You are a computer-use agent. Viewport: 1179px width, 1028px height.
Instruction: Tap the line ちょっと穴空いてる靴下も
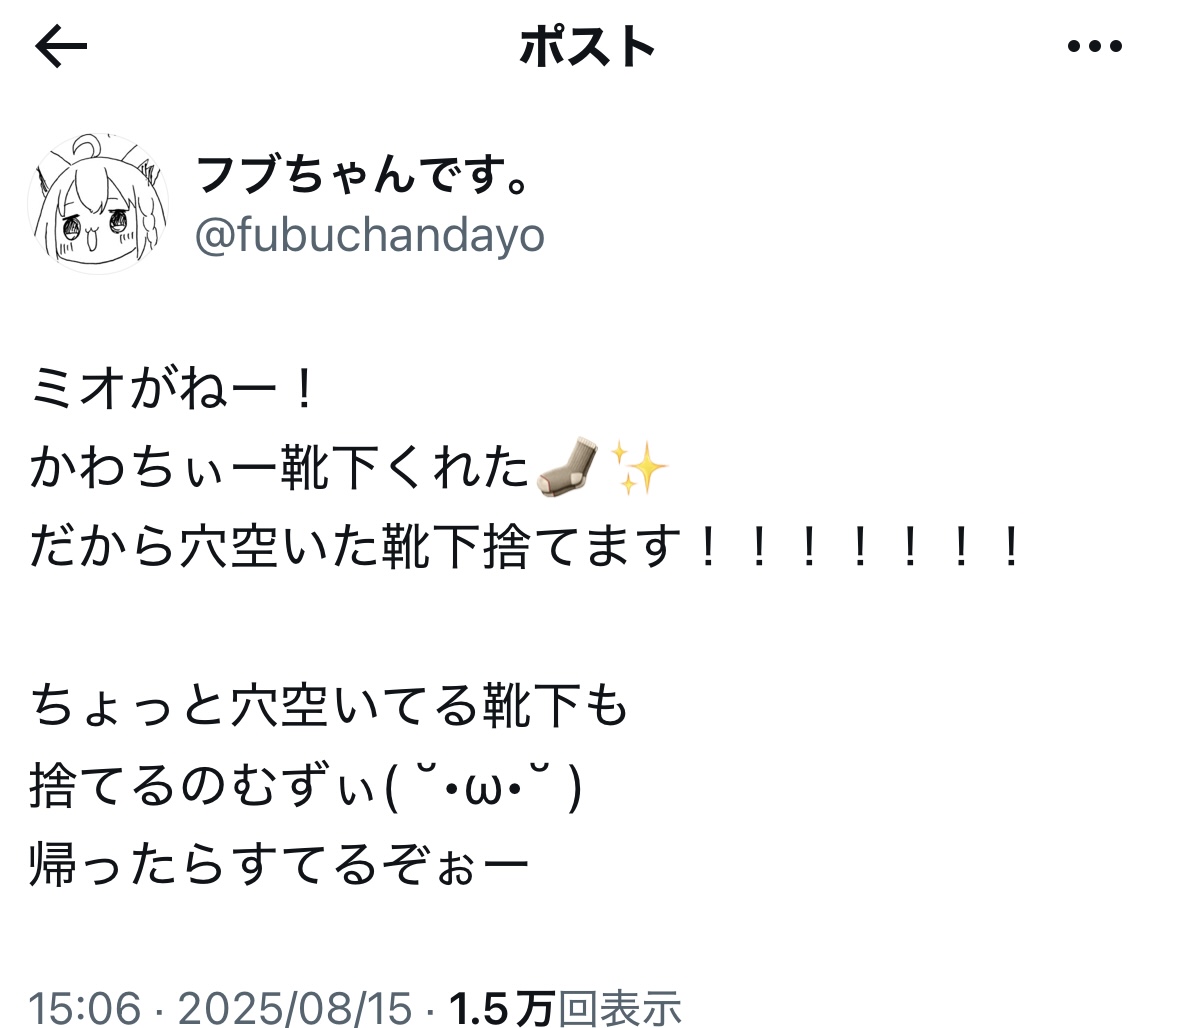pos(329,705)
